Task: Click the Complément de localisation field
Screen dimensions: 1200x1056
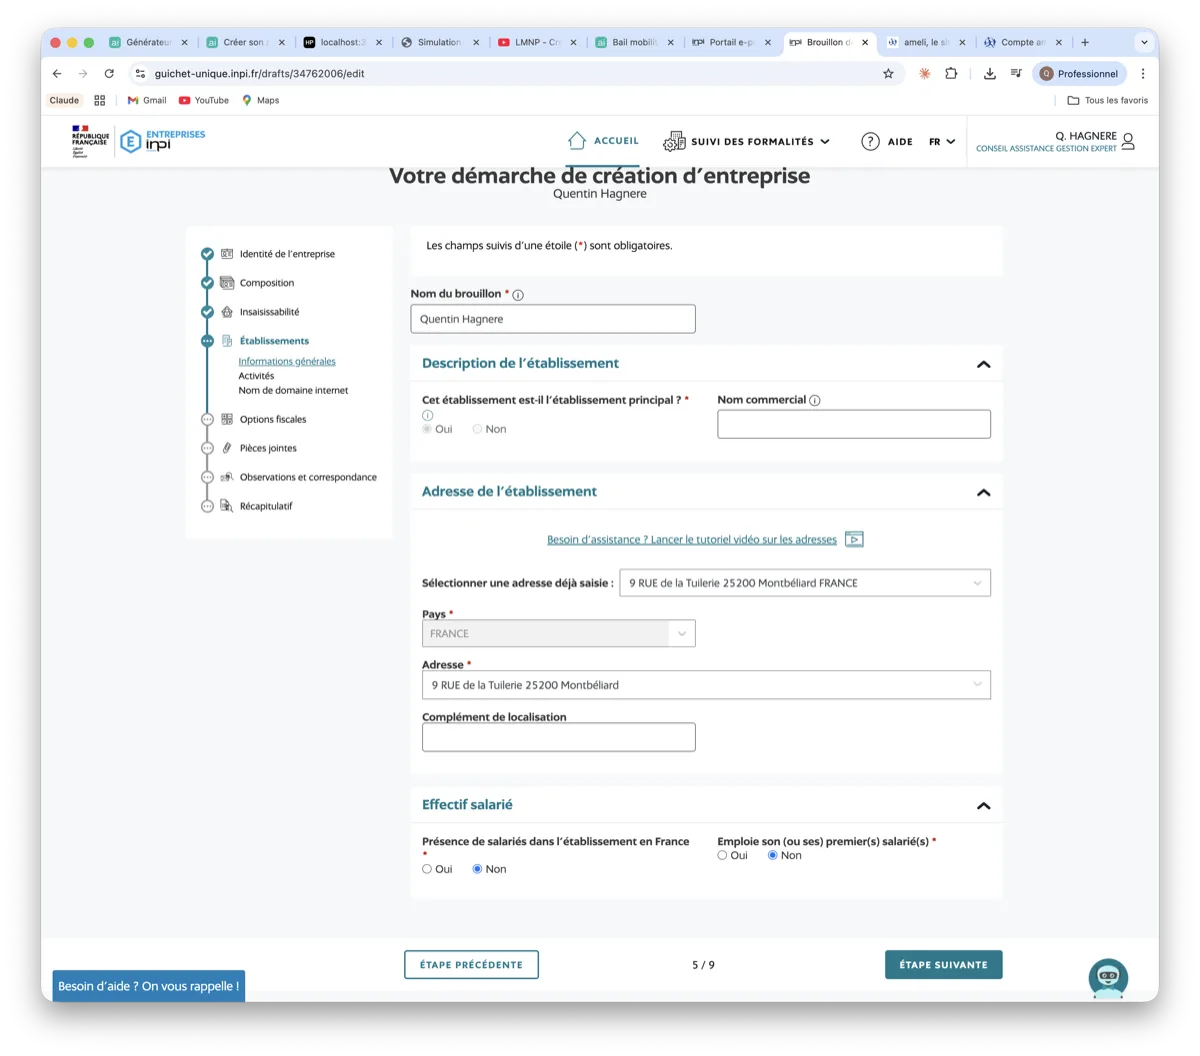Action: pos(558,737)
